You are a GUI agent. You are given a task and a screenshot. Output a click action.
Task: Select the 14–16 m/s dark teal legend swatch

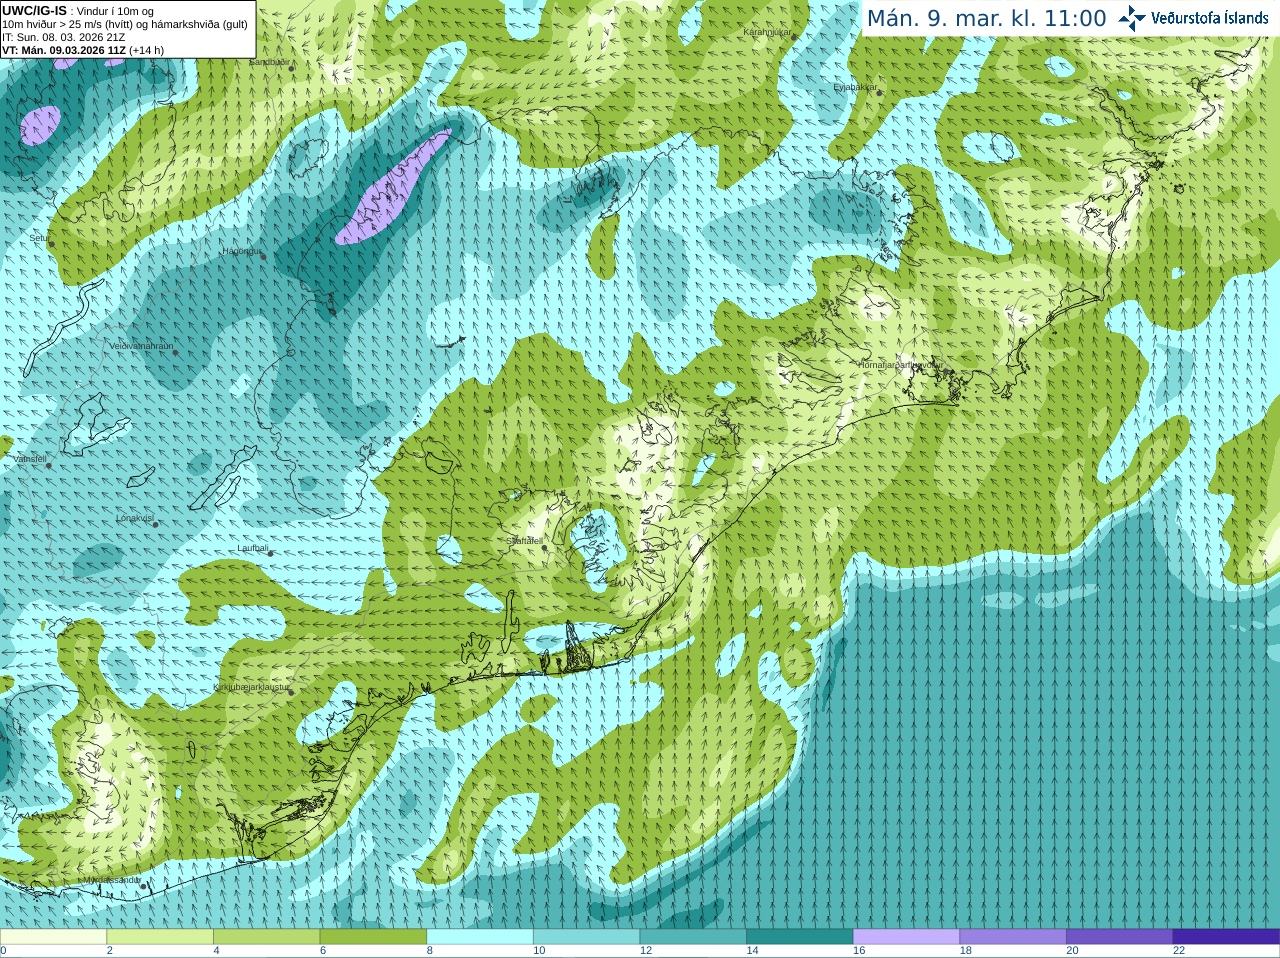[x=800, y=937]
